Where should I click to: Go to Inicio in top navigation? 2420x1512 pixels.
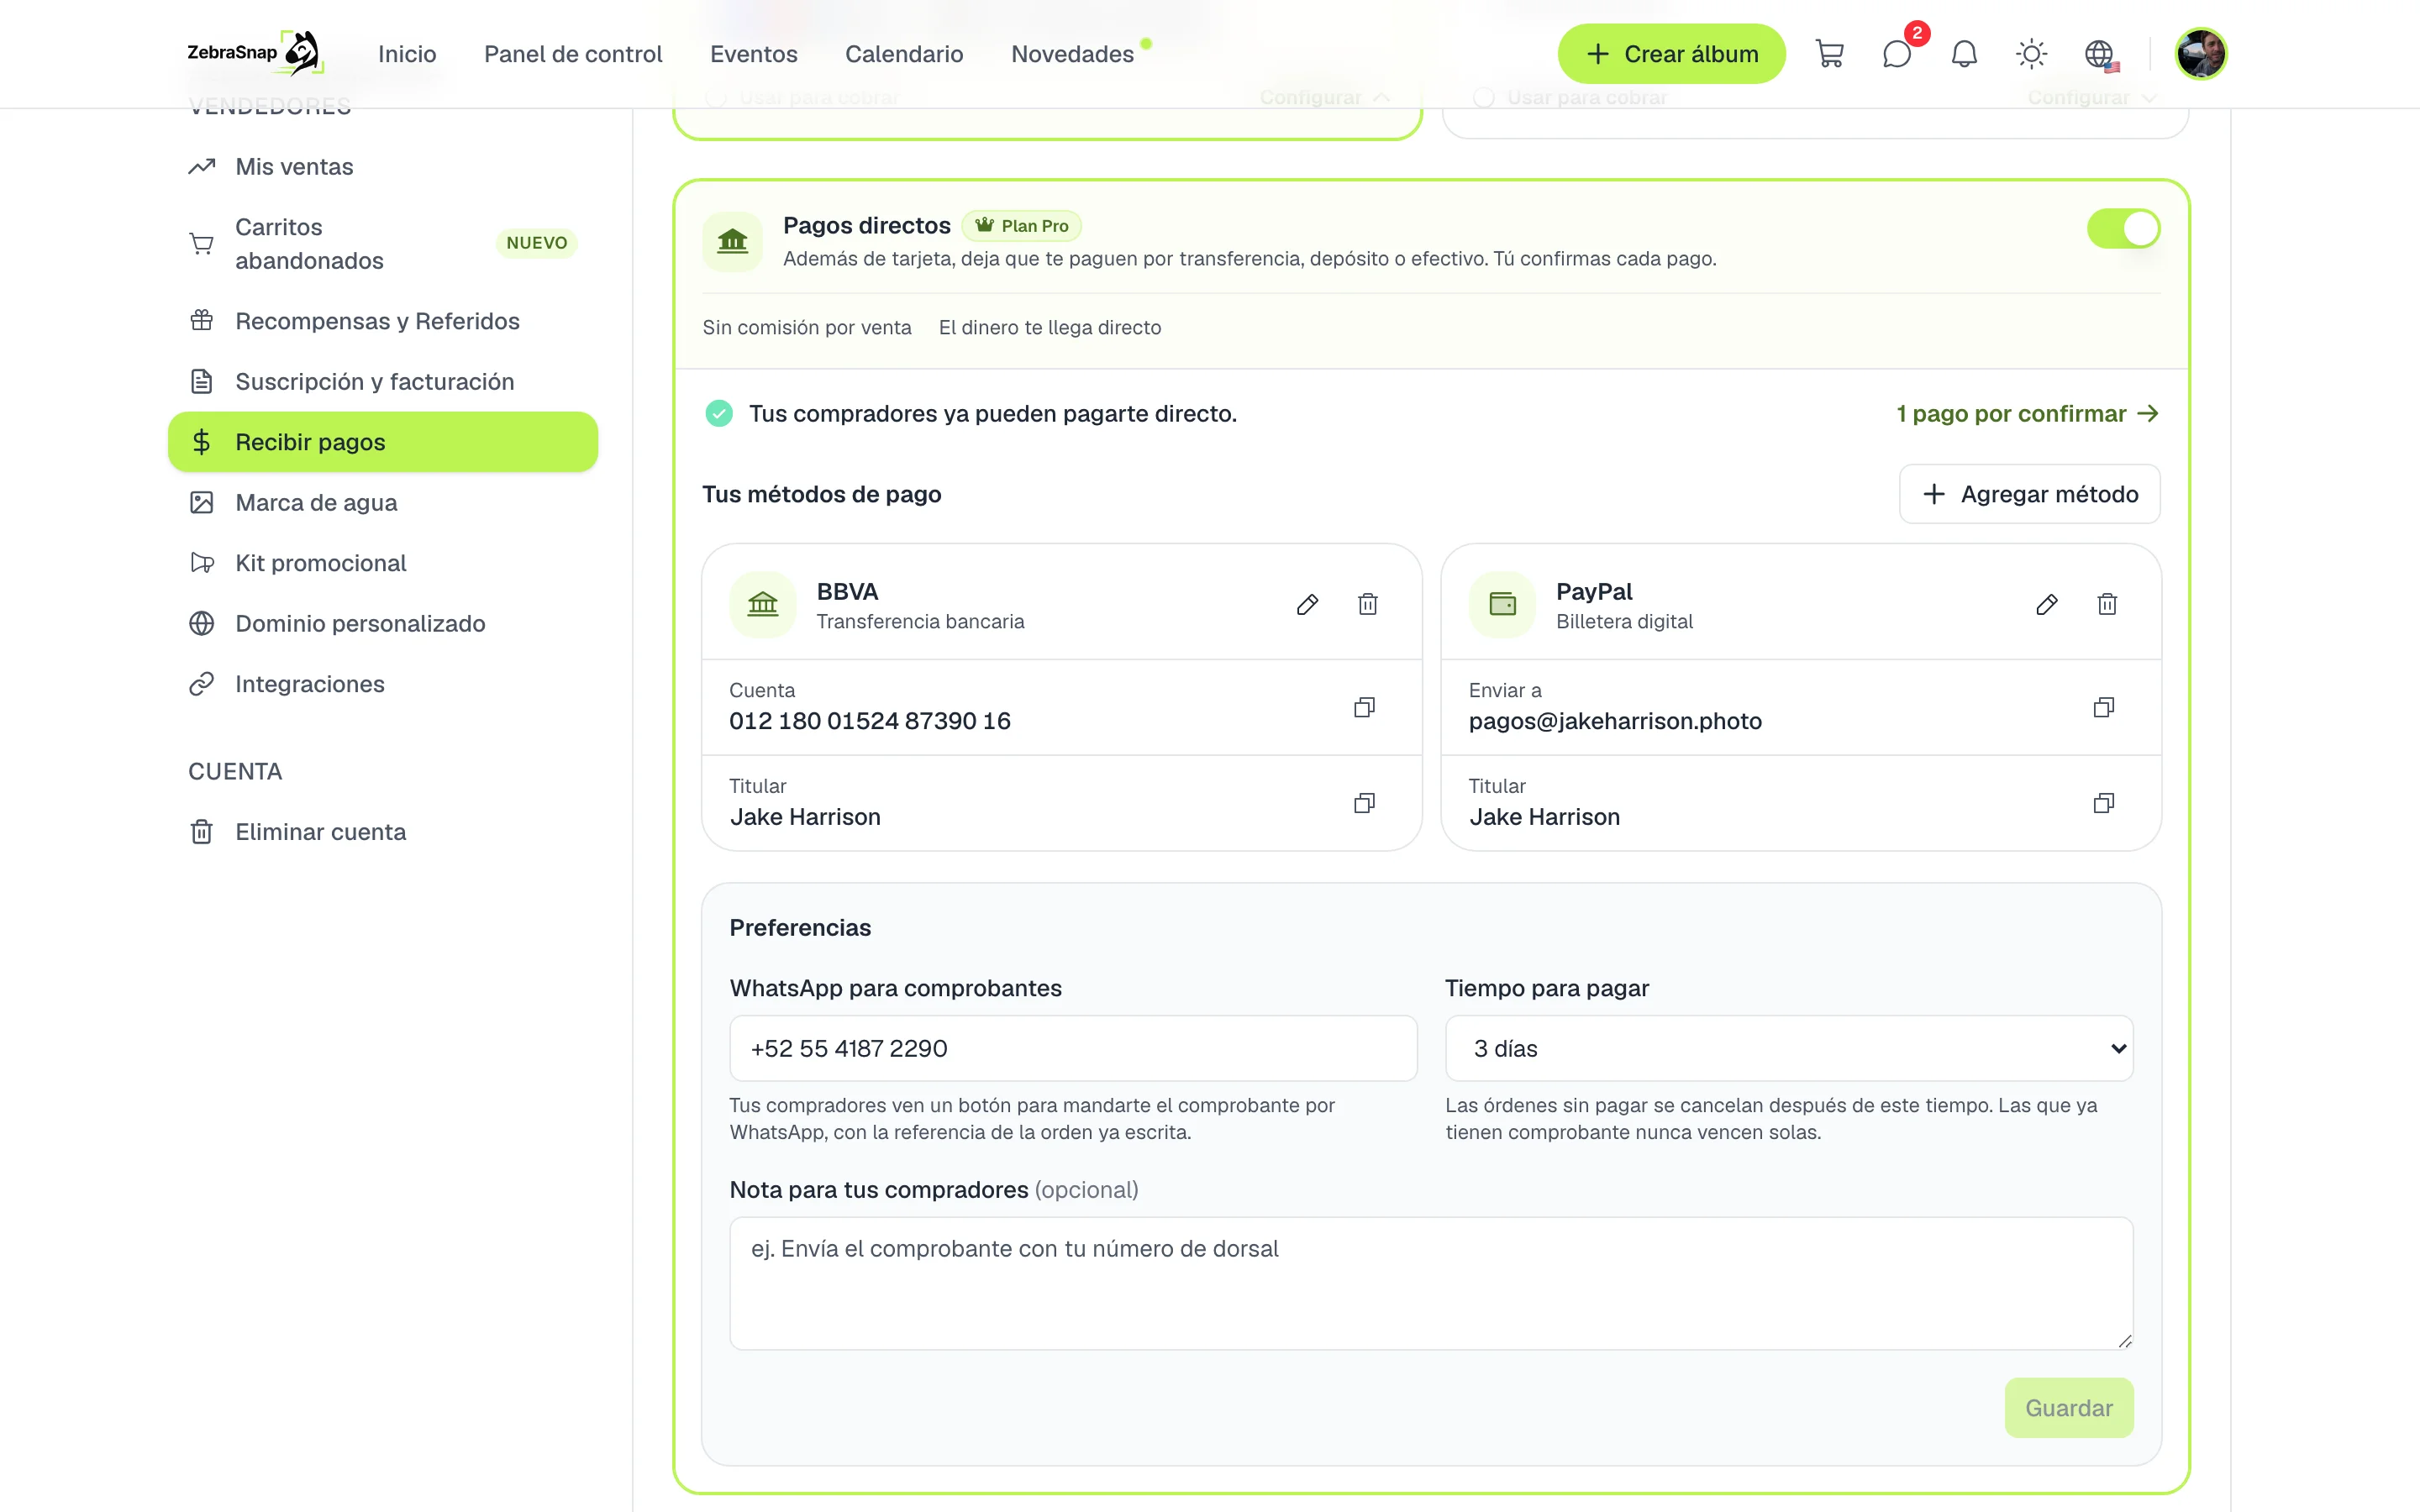click(x=407, y=54)
